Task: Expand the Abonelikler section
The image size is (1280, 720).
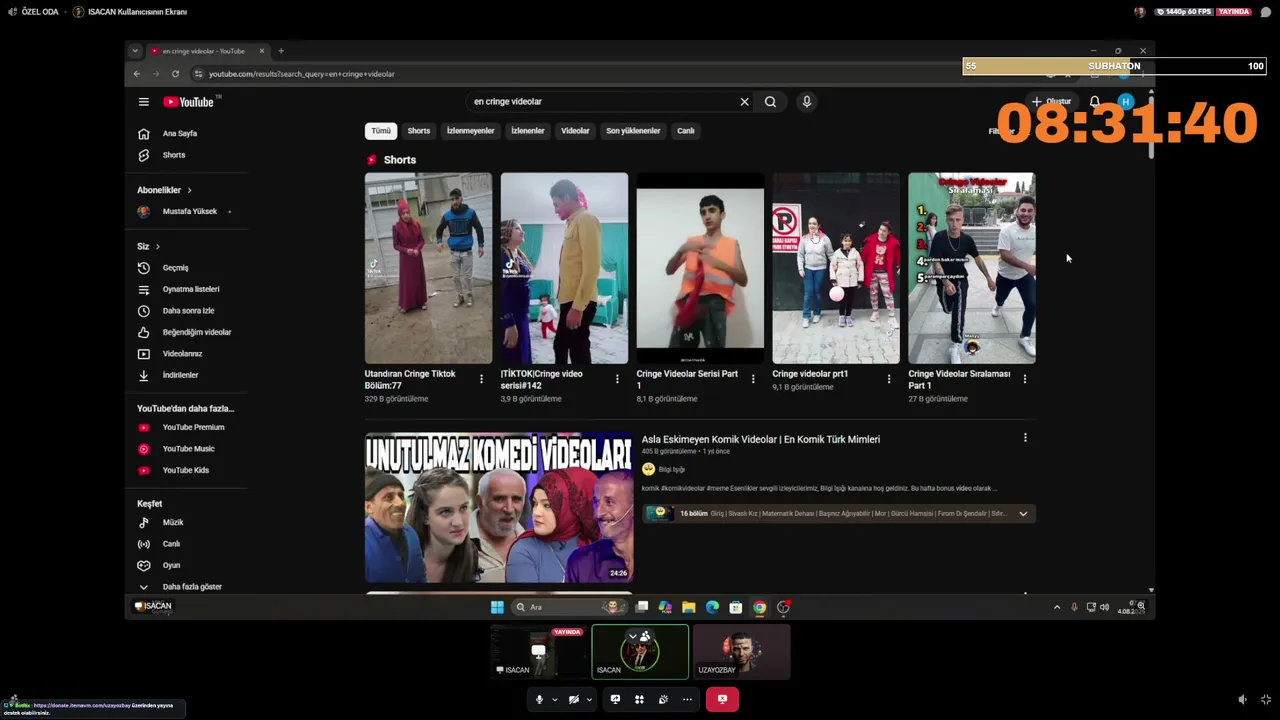Action: pyautogui.click(x=164, y=190)
